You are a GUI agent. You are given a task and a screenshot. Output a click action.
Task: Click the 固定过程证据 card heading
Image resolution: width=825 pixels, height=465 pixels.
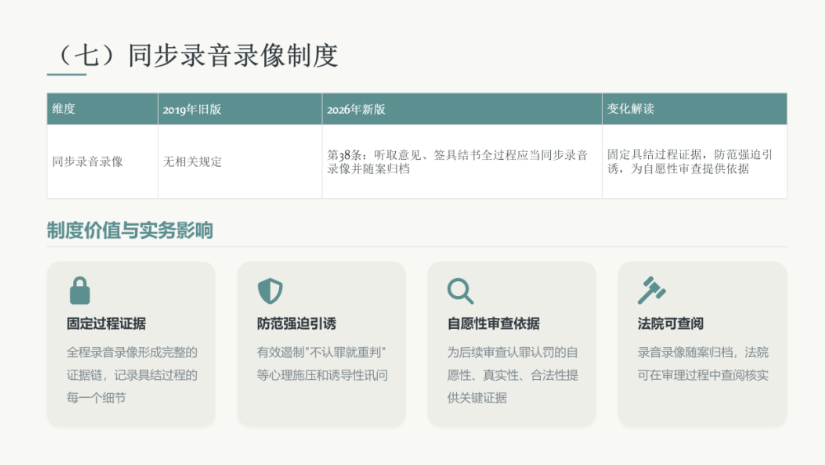click(x=106, y=324)
